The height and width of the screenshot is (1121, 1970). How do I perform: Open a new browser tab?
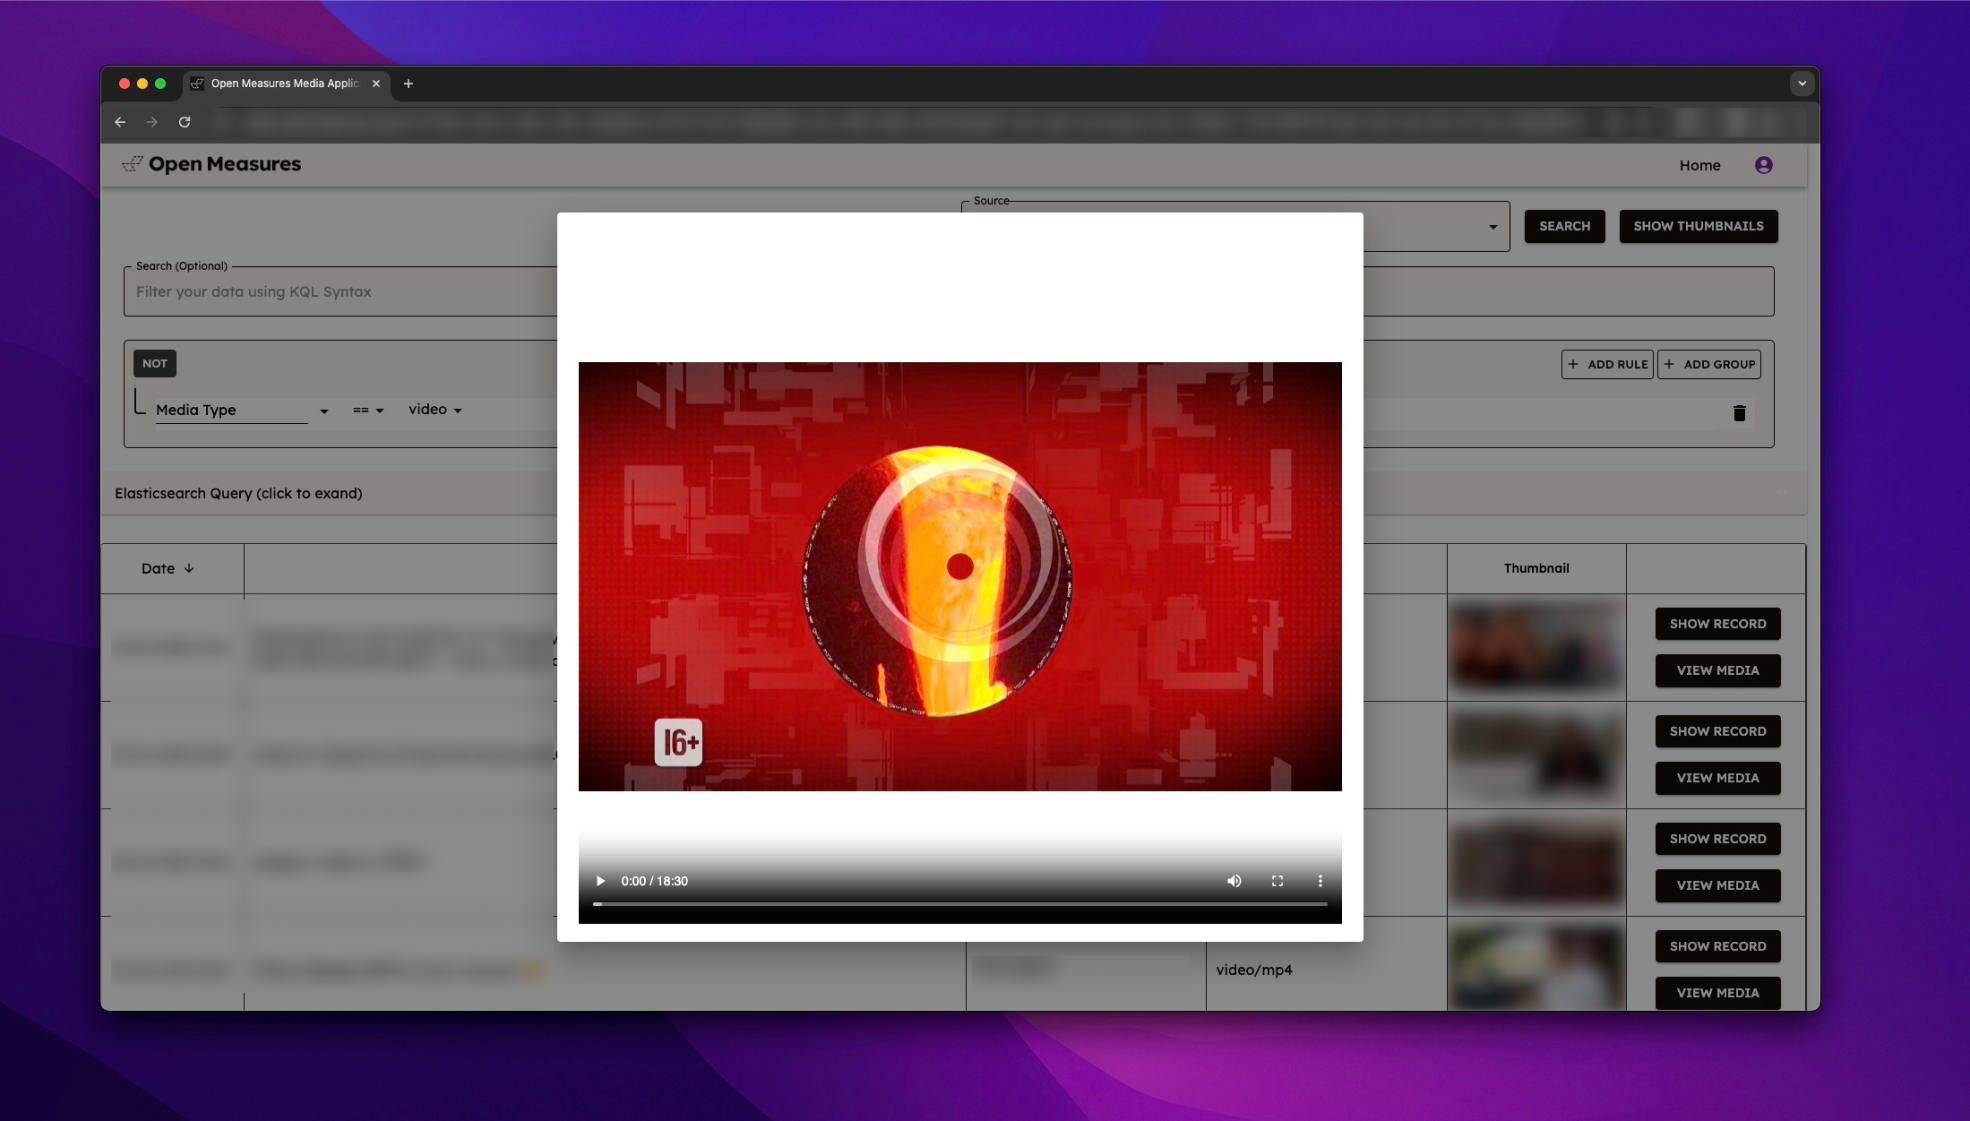point(408,84)
